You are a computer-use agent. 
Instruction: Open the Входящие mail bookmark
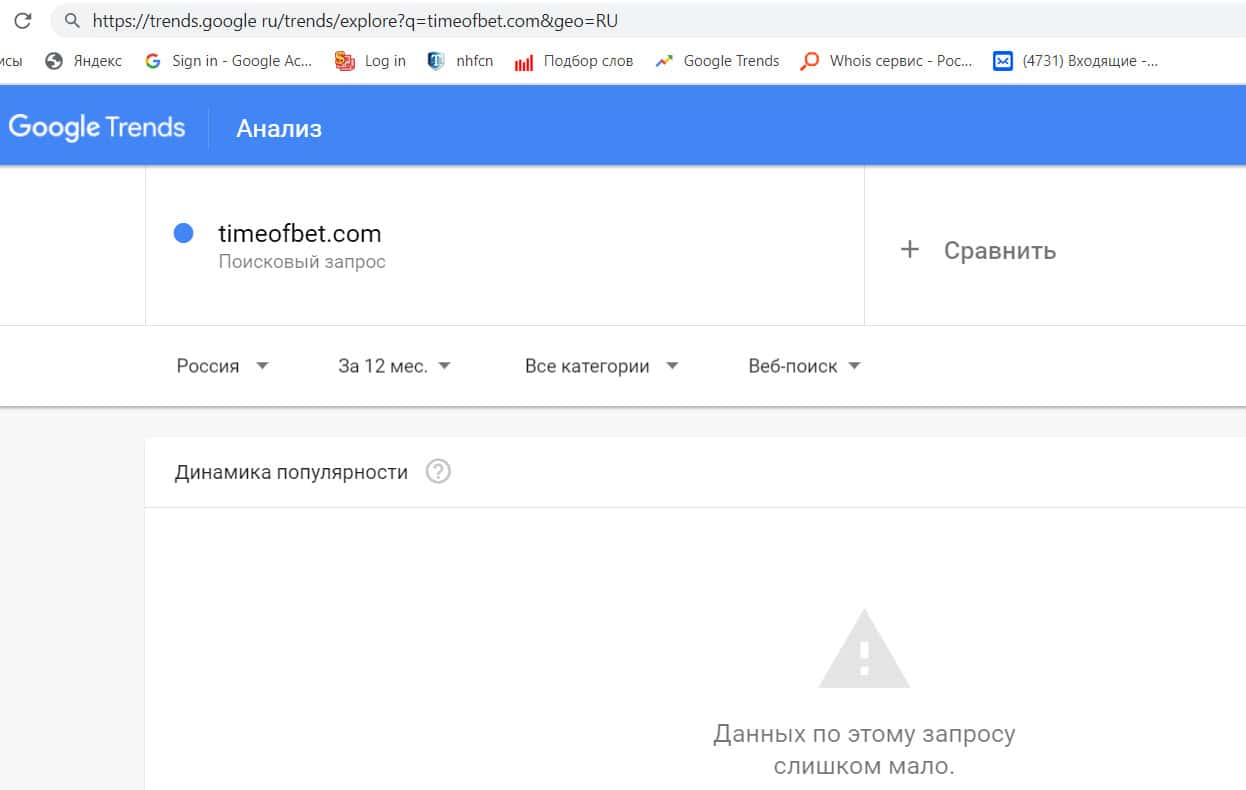pyautogui.click(x=1075, y=61)
